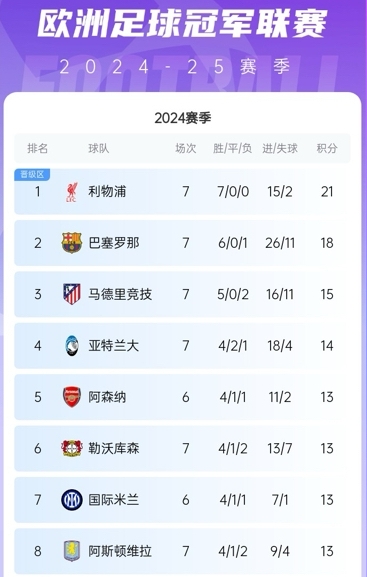Open the 利物浦 team name link
Screen dimensions: 367x577
tap(107, 192)
